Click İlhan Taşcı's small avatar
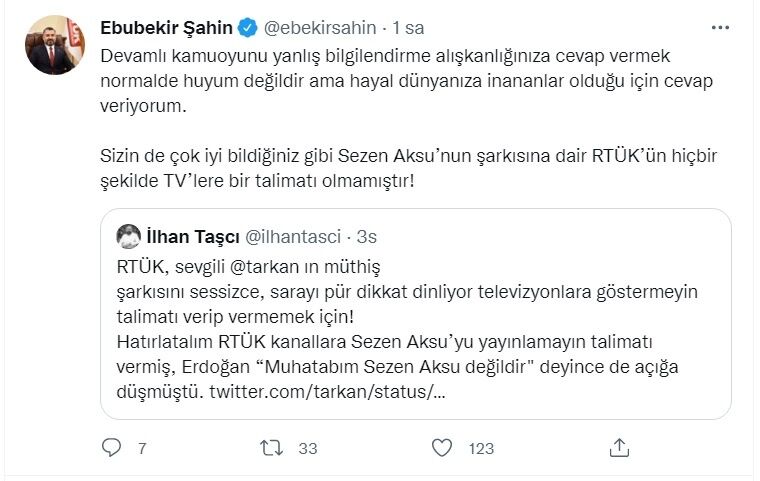760x481 pixels. point(128,237)
